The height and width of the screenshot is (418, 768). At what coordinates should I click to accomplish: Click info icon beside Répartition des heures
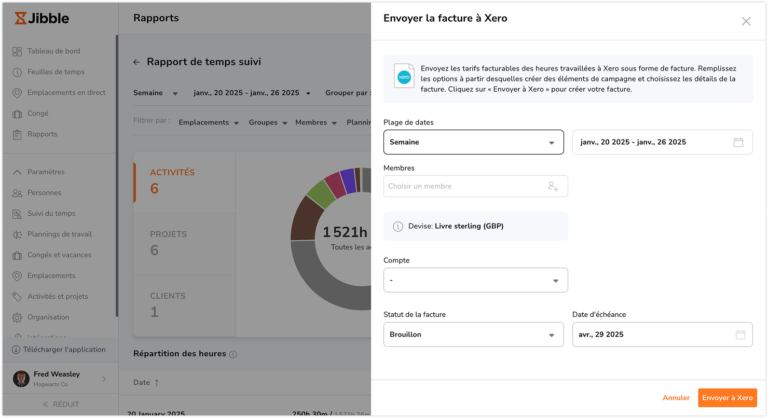[233, 354]
